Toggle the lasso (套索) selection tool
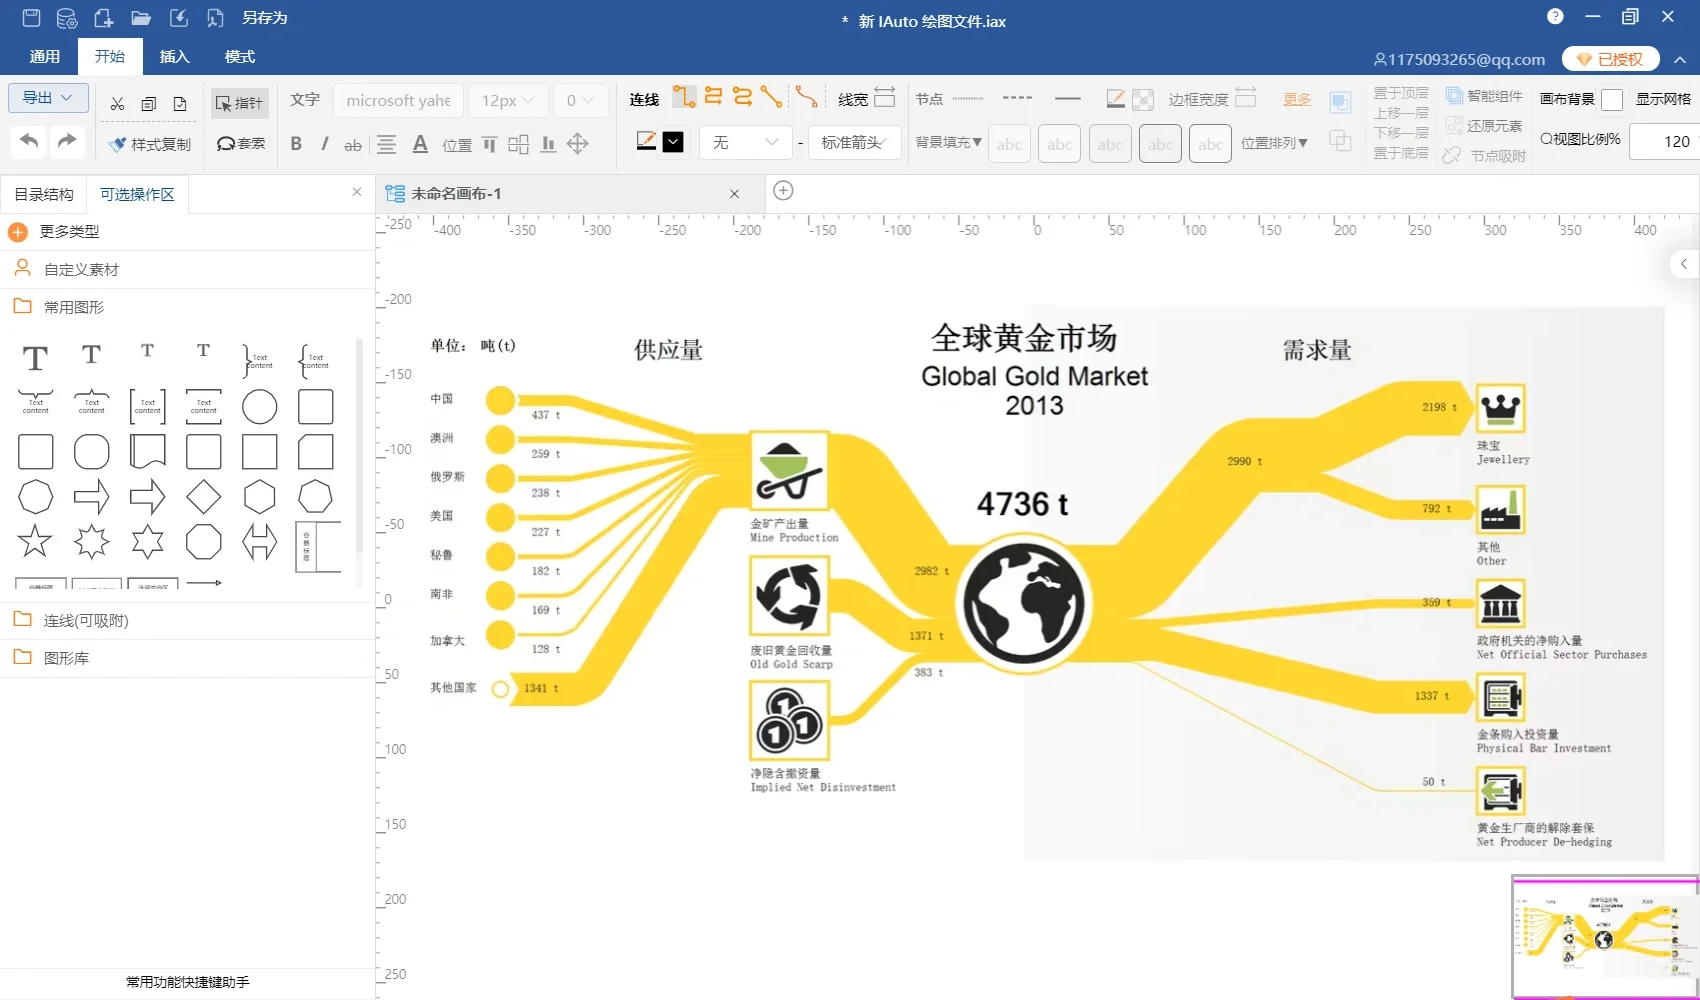This screenshot has width=1700, height=1000. pos(241,144)
